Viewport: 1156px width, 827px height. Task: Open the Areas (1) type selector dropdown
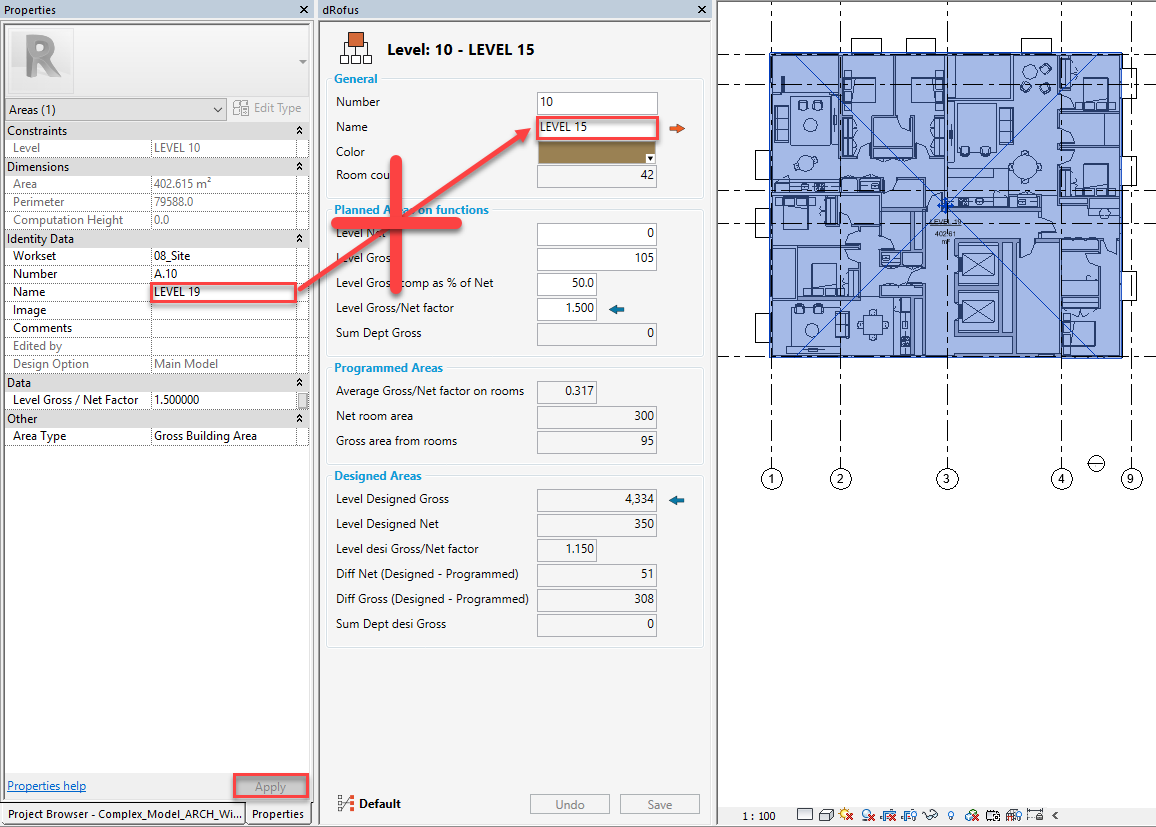click(x=219, y=109)
